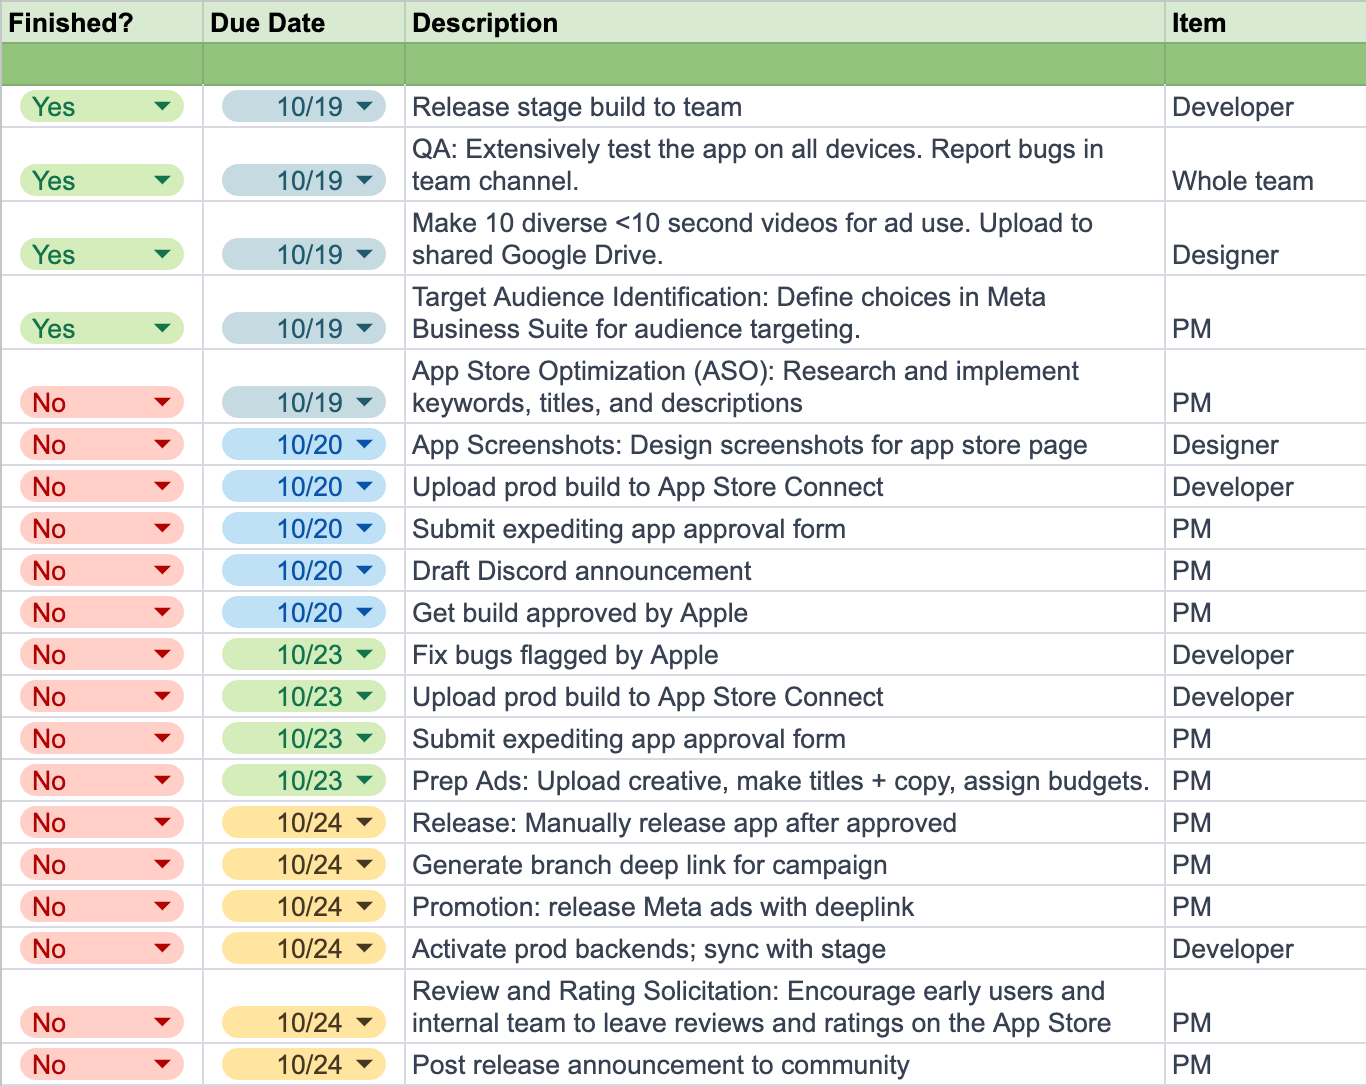The width and height of the screenshot is (1366, 1086).
Task: Select the "Finished?" column header
Action: coord(101,22)
